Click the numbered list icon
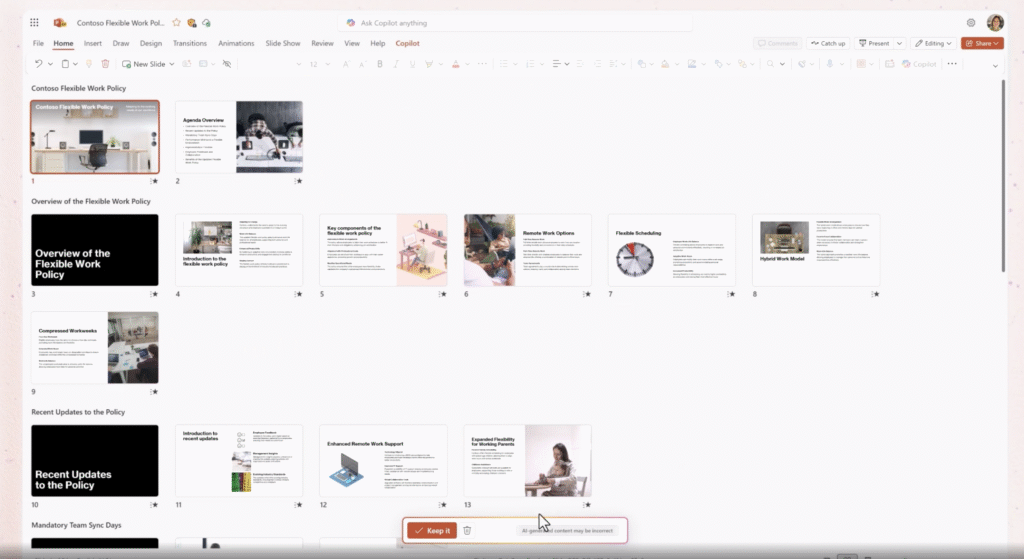This screenshot has height=559, width=1024. pyautogui.click(x=530, y=64)
